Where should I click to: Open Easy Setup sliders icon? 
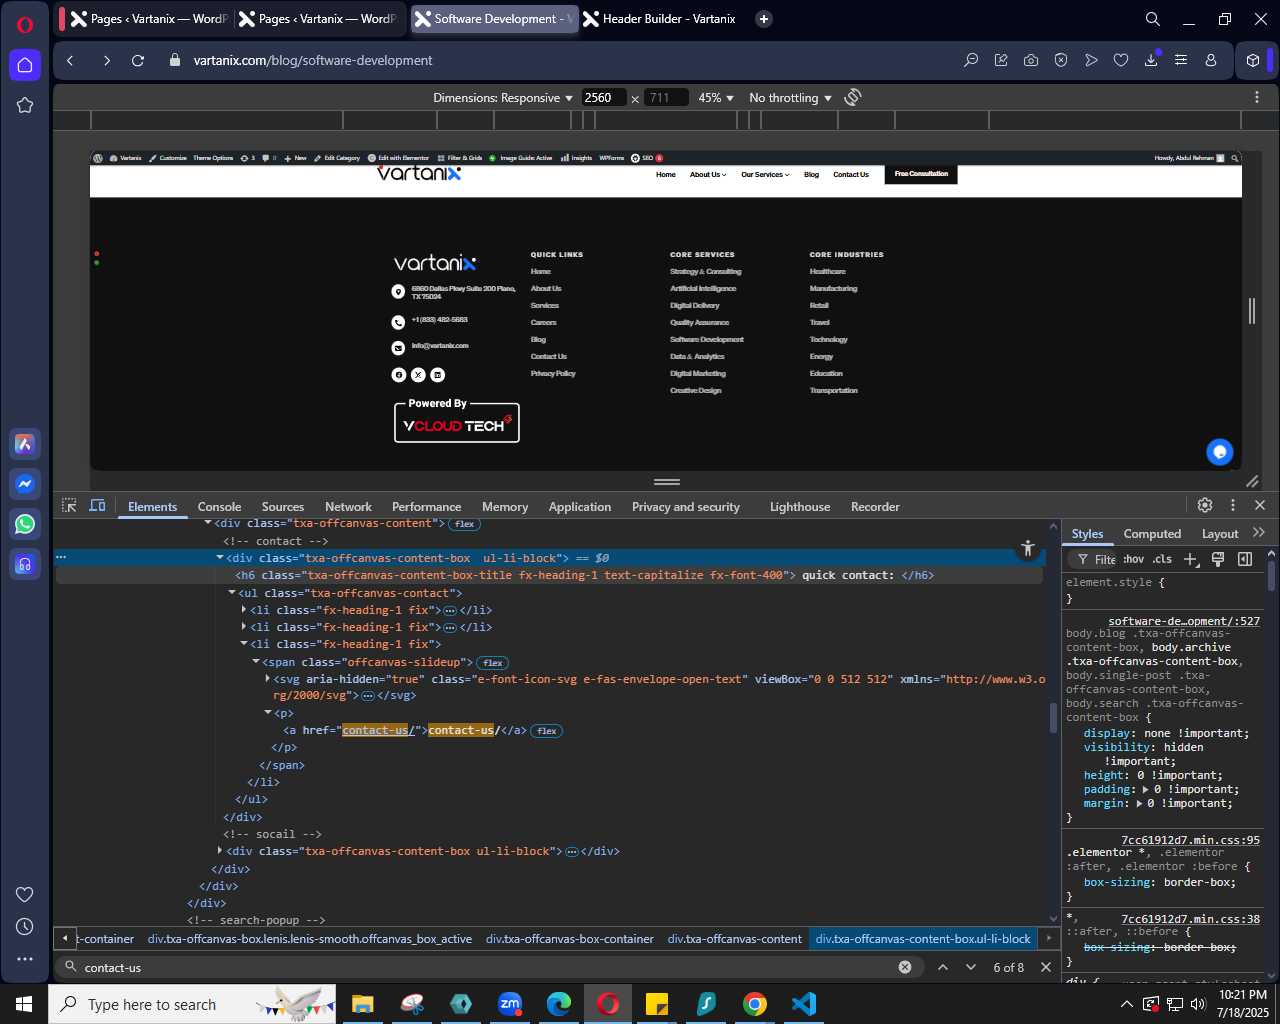1181,60
